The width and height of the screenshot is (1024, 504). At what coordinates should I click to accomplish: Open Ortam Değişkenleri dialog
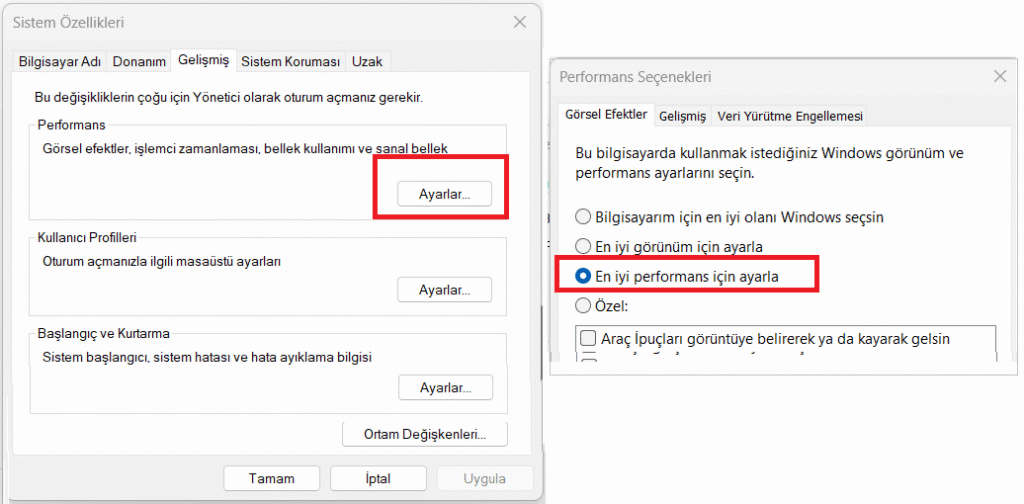pos(425,434)
